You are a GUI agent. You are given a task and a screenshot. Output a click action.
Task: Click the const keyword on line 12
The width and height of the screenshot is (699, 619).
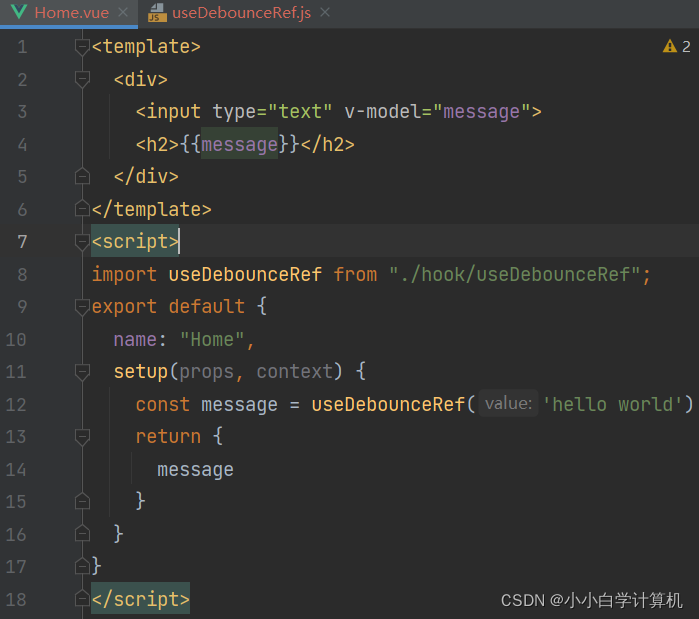click(x=163, y=405)
